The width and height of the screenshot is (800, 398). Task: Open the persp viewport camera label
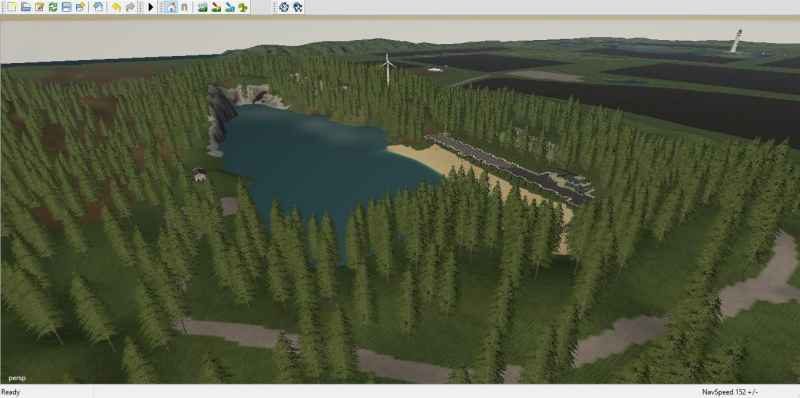pyautogui.click(x=17, y=378)
